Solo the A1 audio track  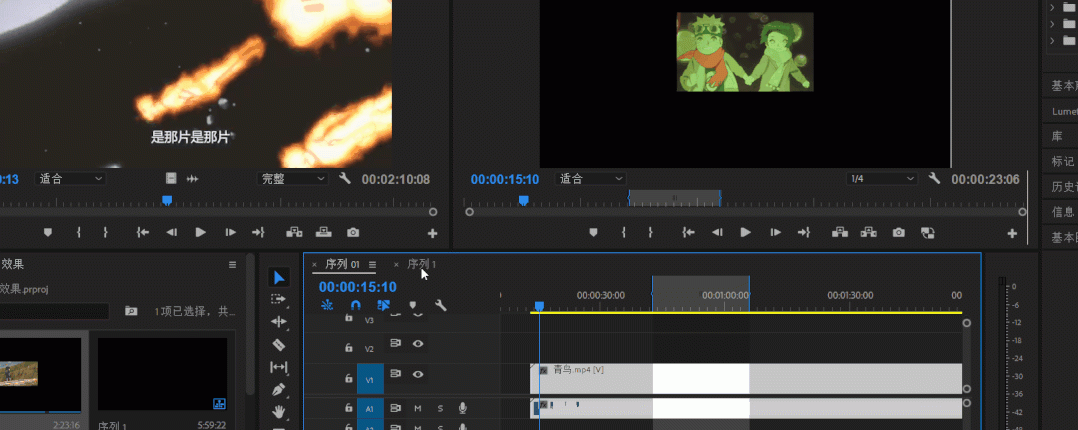[440, 409]
